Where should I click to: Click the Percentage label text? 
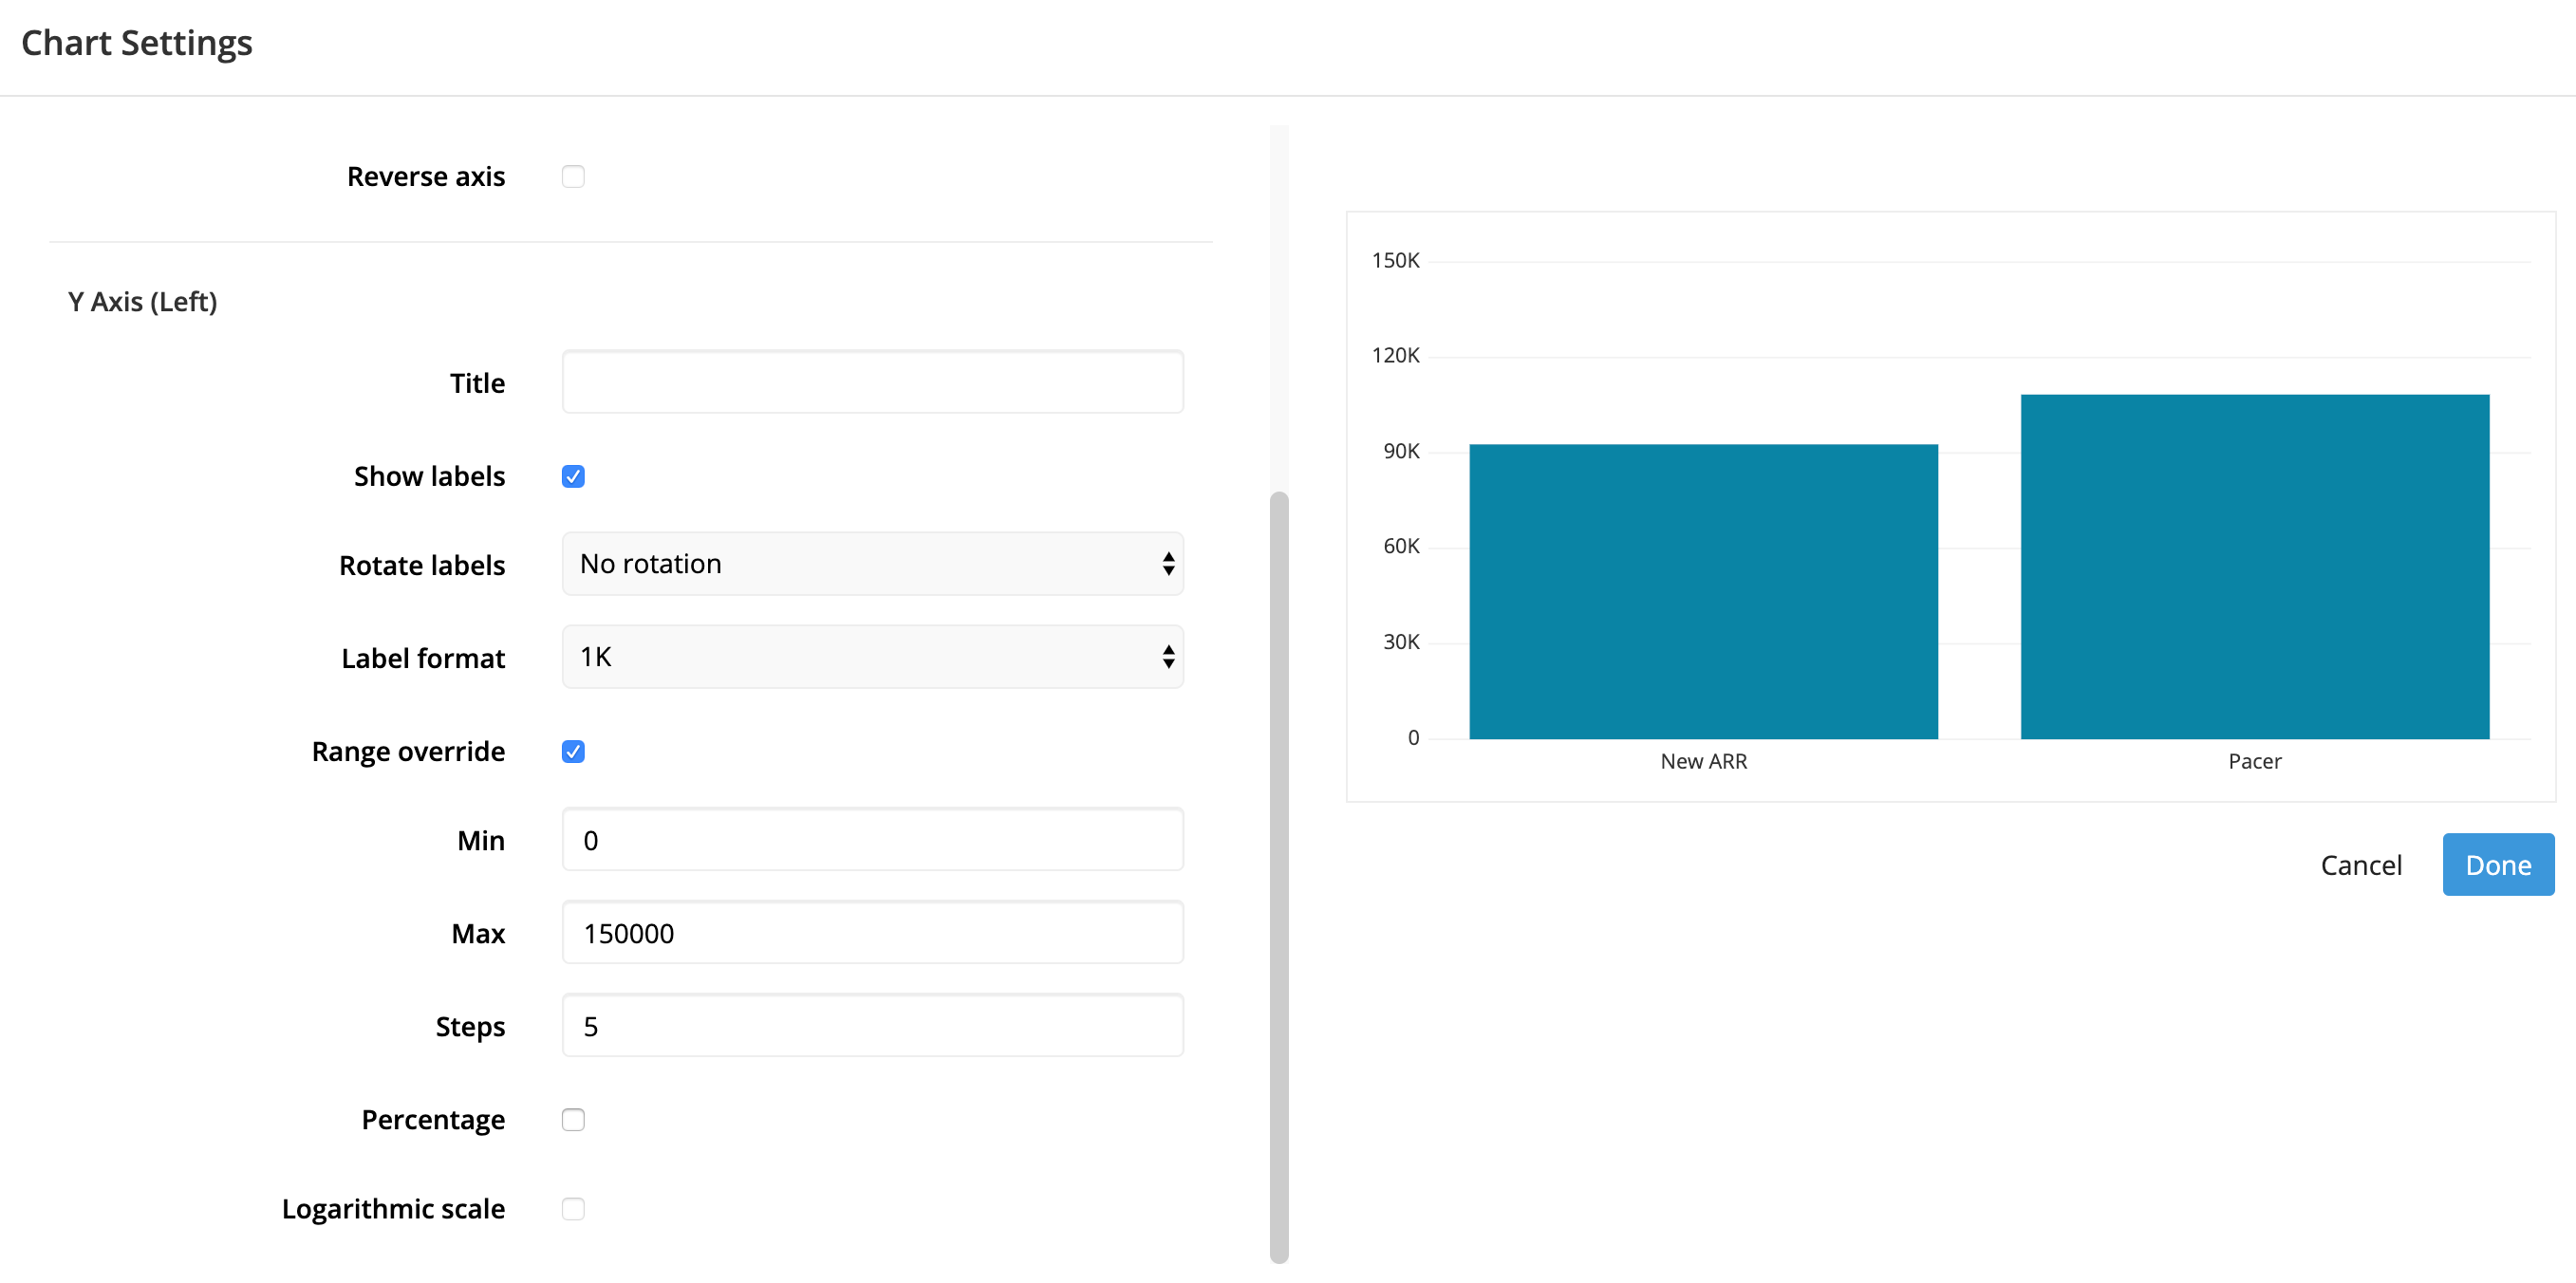[x=433, y=1120]
